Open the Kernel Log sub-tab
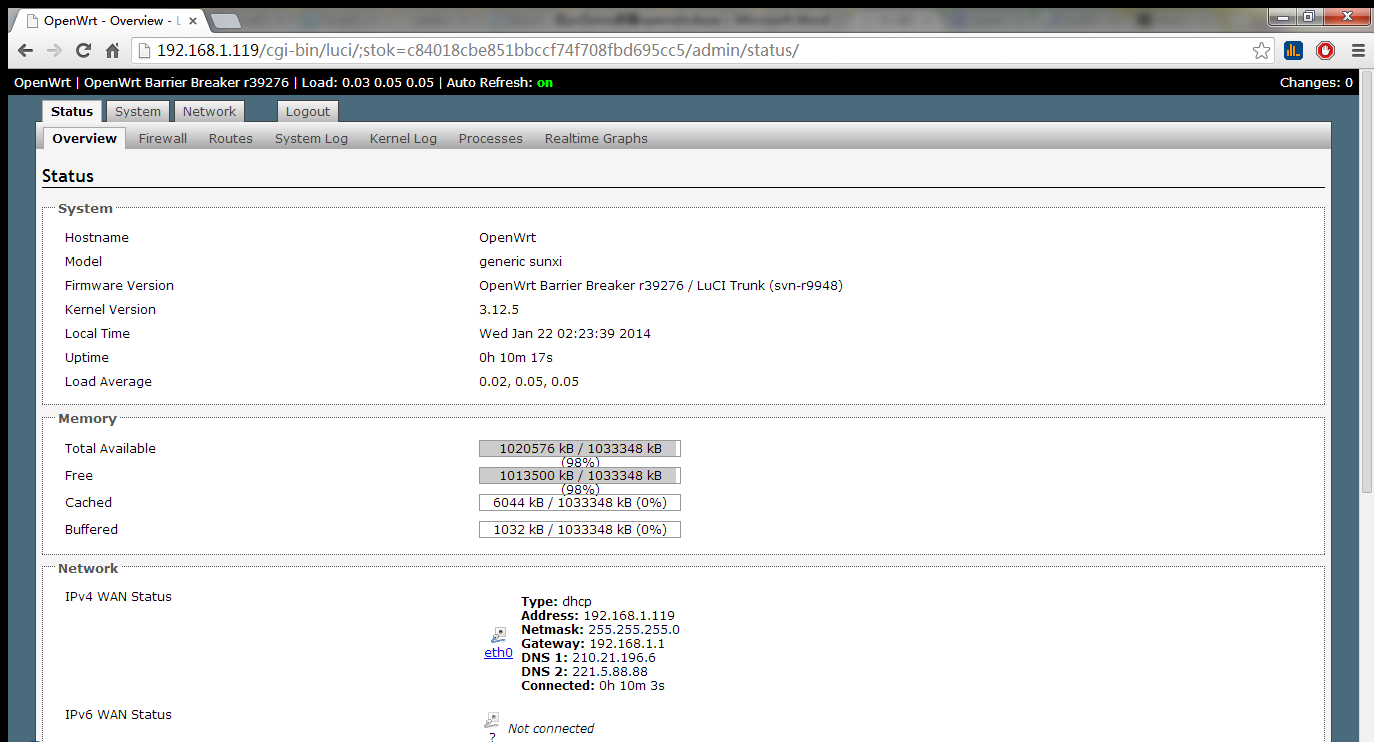 coord(403,139)
